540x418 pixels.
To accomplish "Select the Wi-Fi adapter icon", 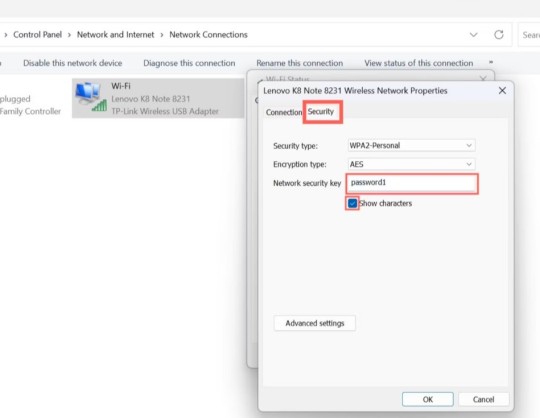I will click(91, 97).
